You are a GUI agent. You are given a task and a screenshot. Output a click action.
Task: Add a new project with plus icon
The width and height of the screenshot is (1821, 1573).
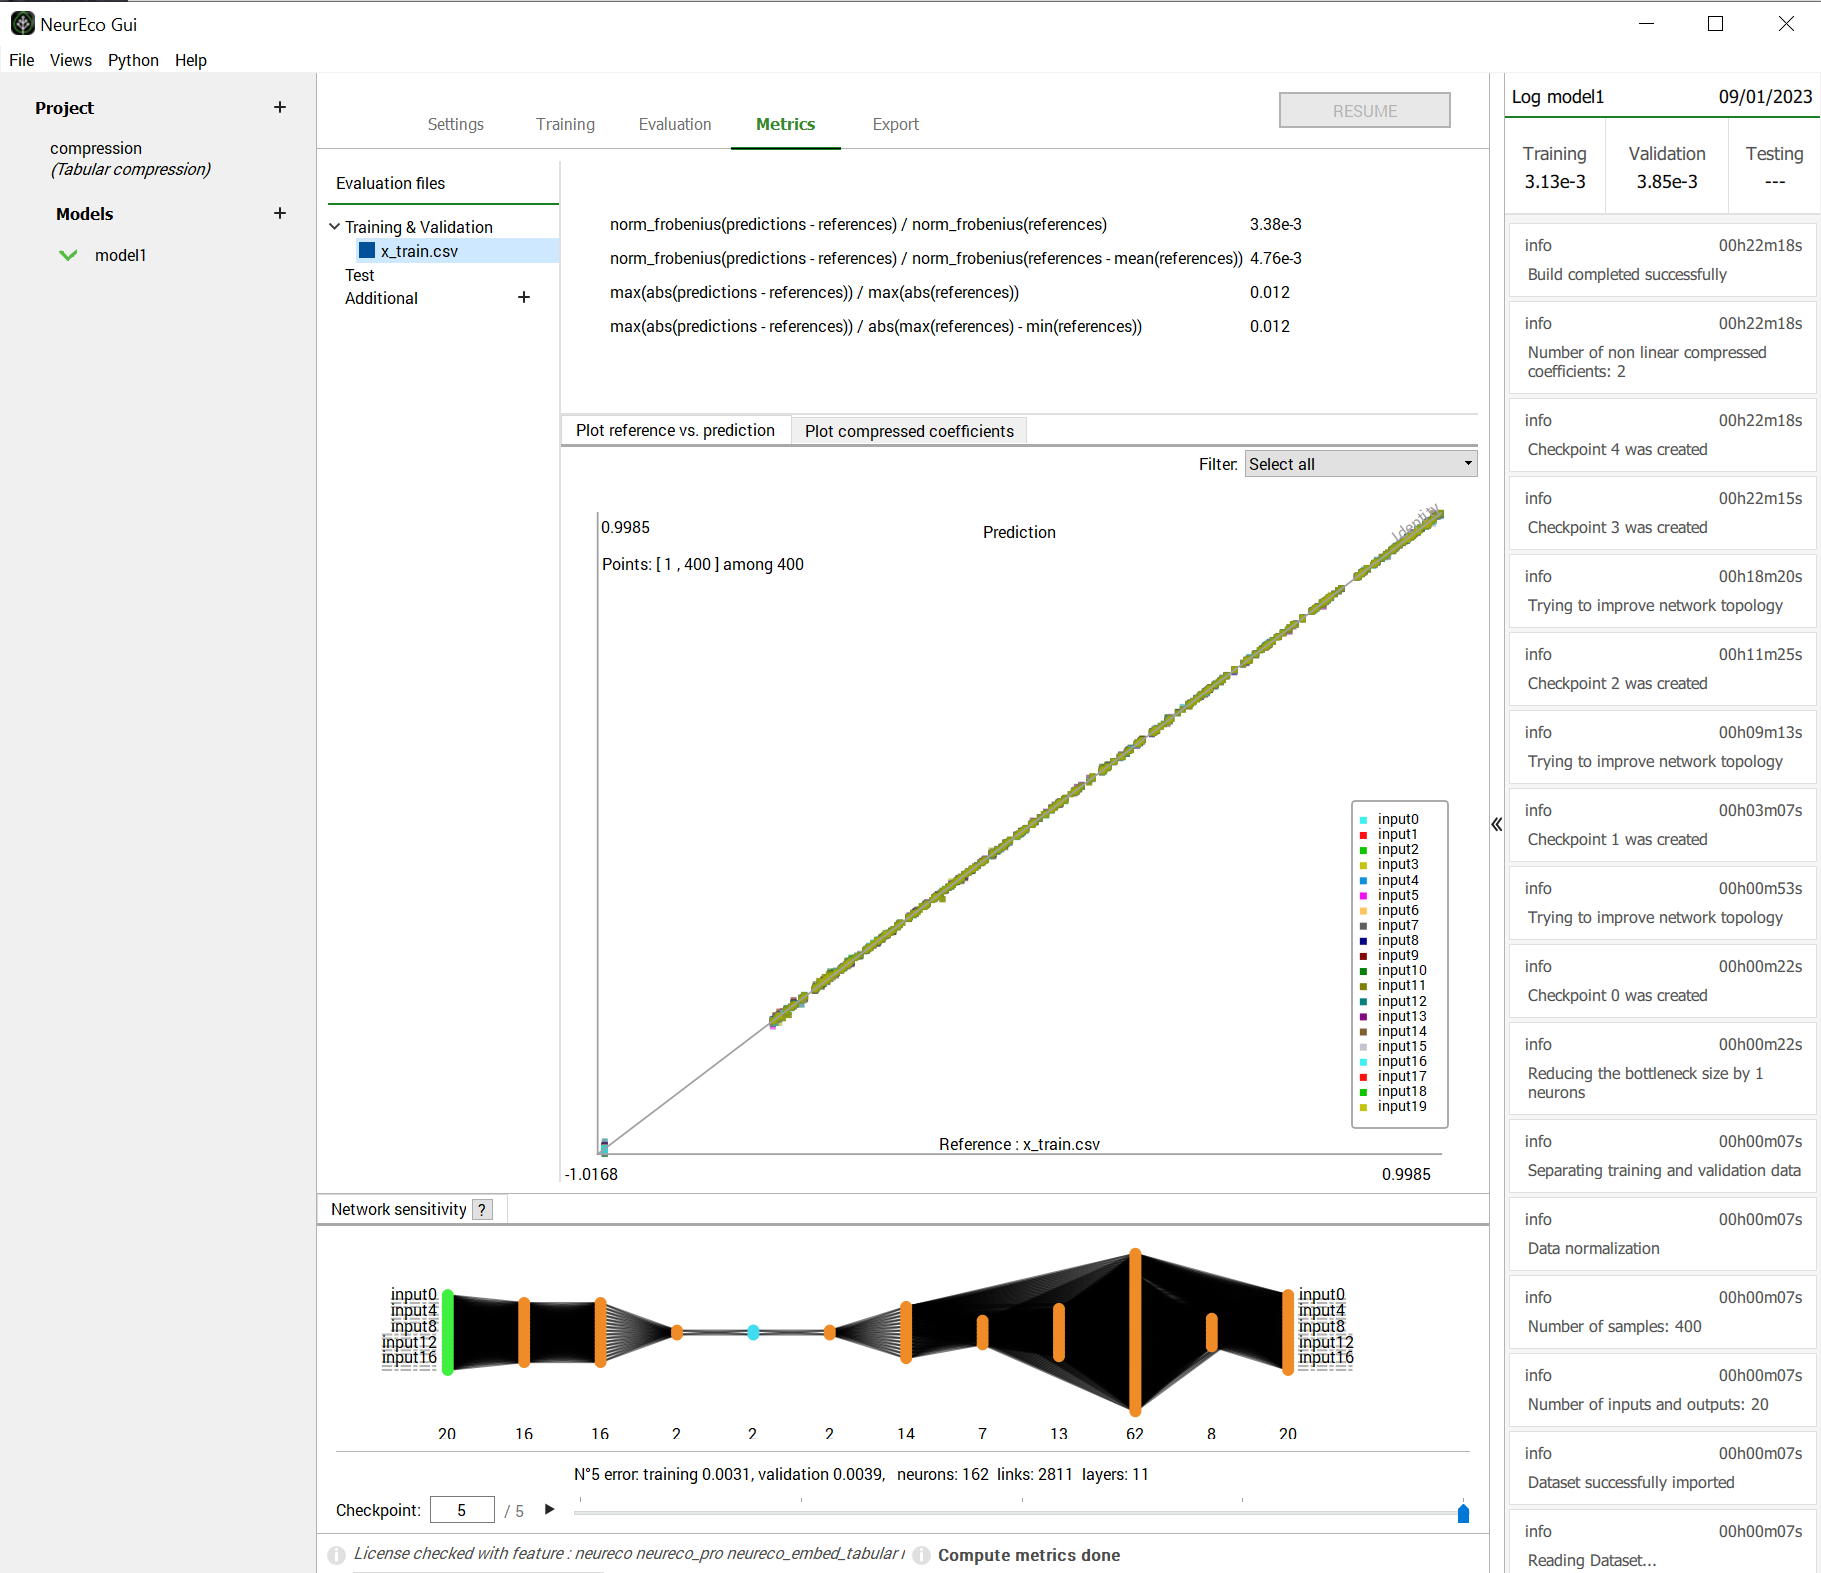coord(280,107)
